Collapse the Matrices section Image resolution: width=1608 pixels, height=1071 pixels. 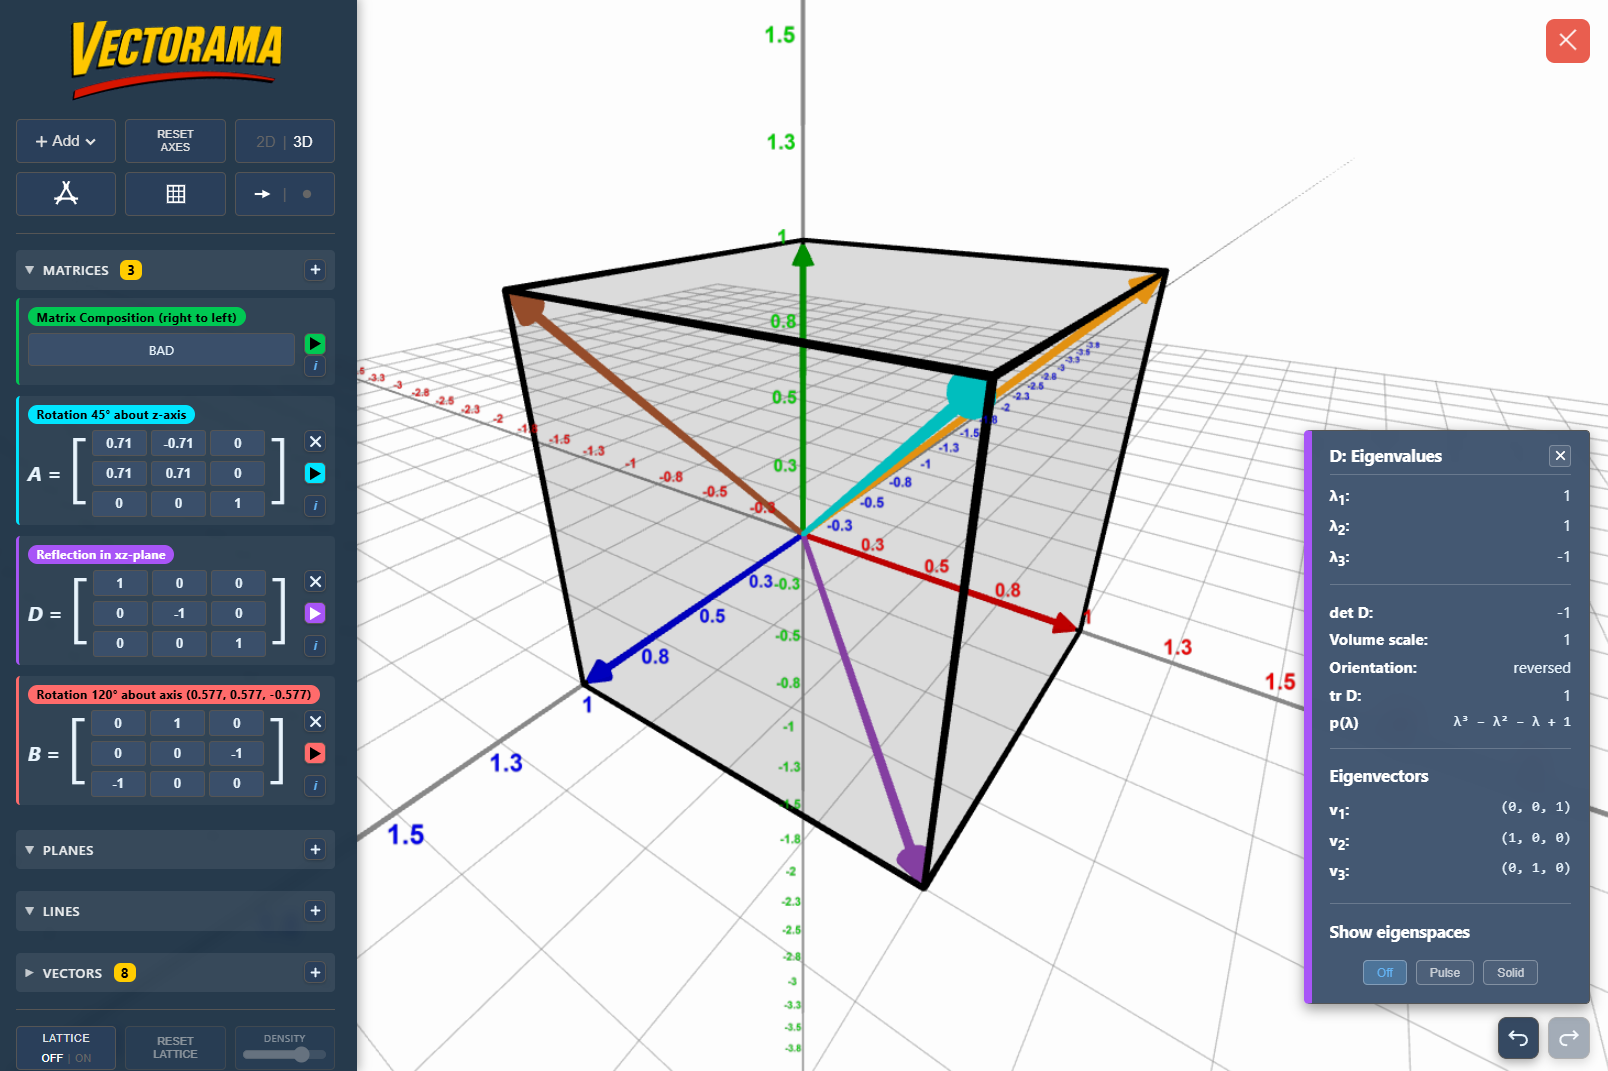30,270
